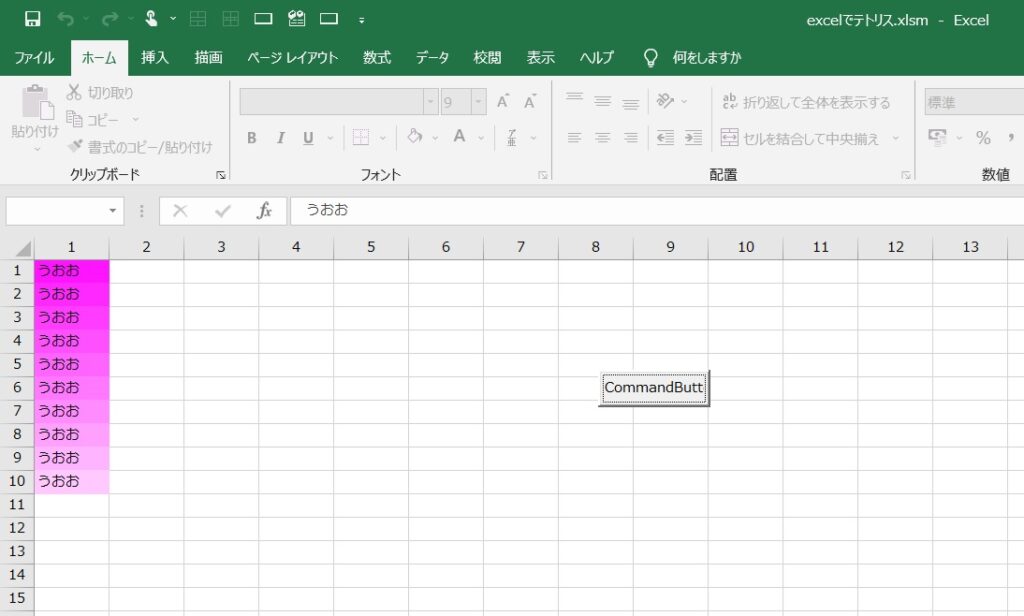1024x616 pixels.
Task: Click the Copy icon
Action: [74, 119]
